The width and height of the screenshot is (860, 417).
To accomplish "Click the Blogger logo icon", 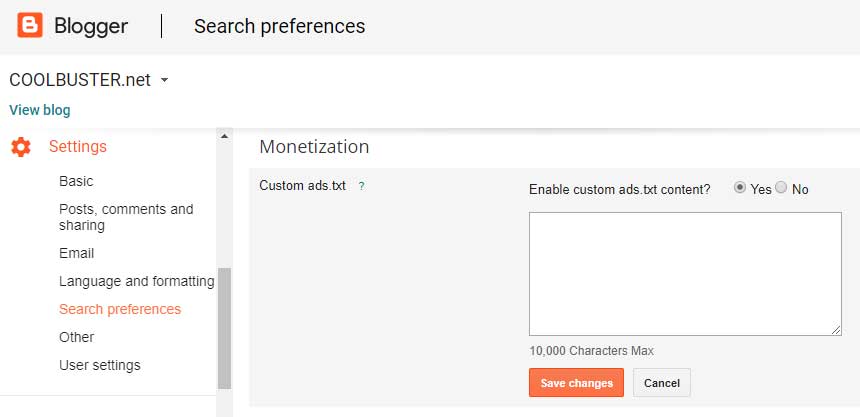I will point(30,26).
